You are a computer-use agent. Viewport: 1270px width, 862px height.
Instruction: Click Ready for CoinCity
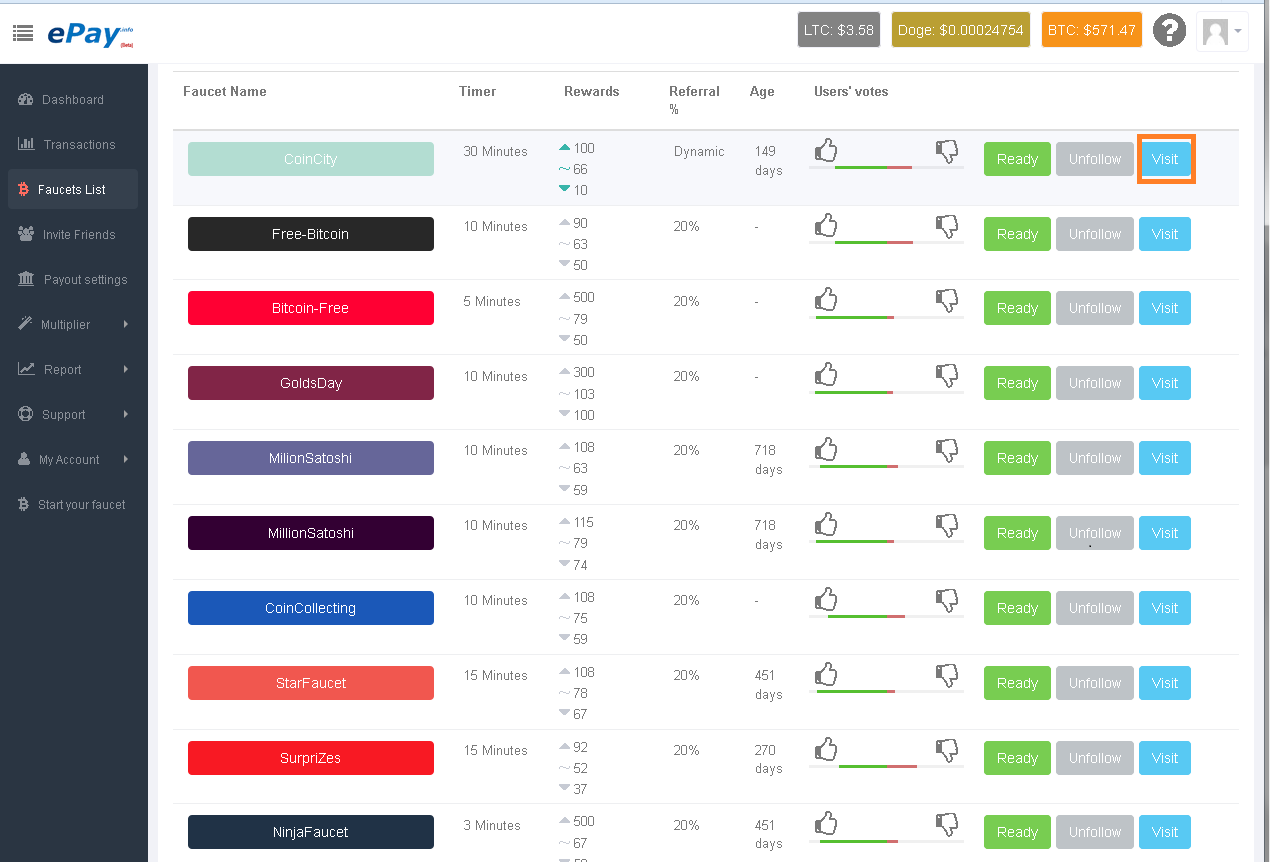coord(1017,159)
